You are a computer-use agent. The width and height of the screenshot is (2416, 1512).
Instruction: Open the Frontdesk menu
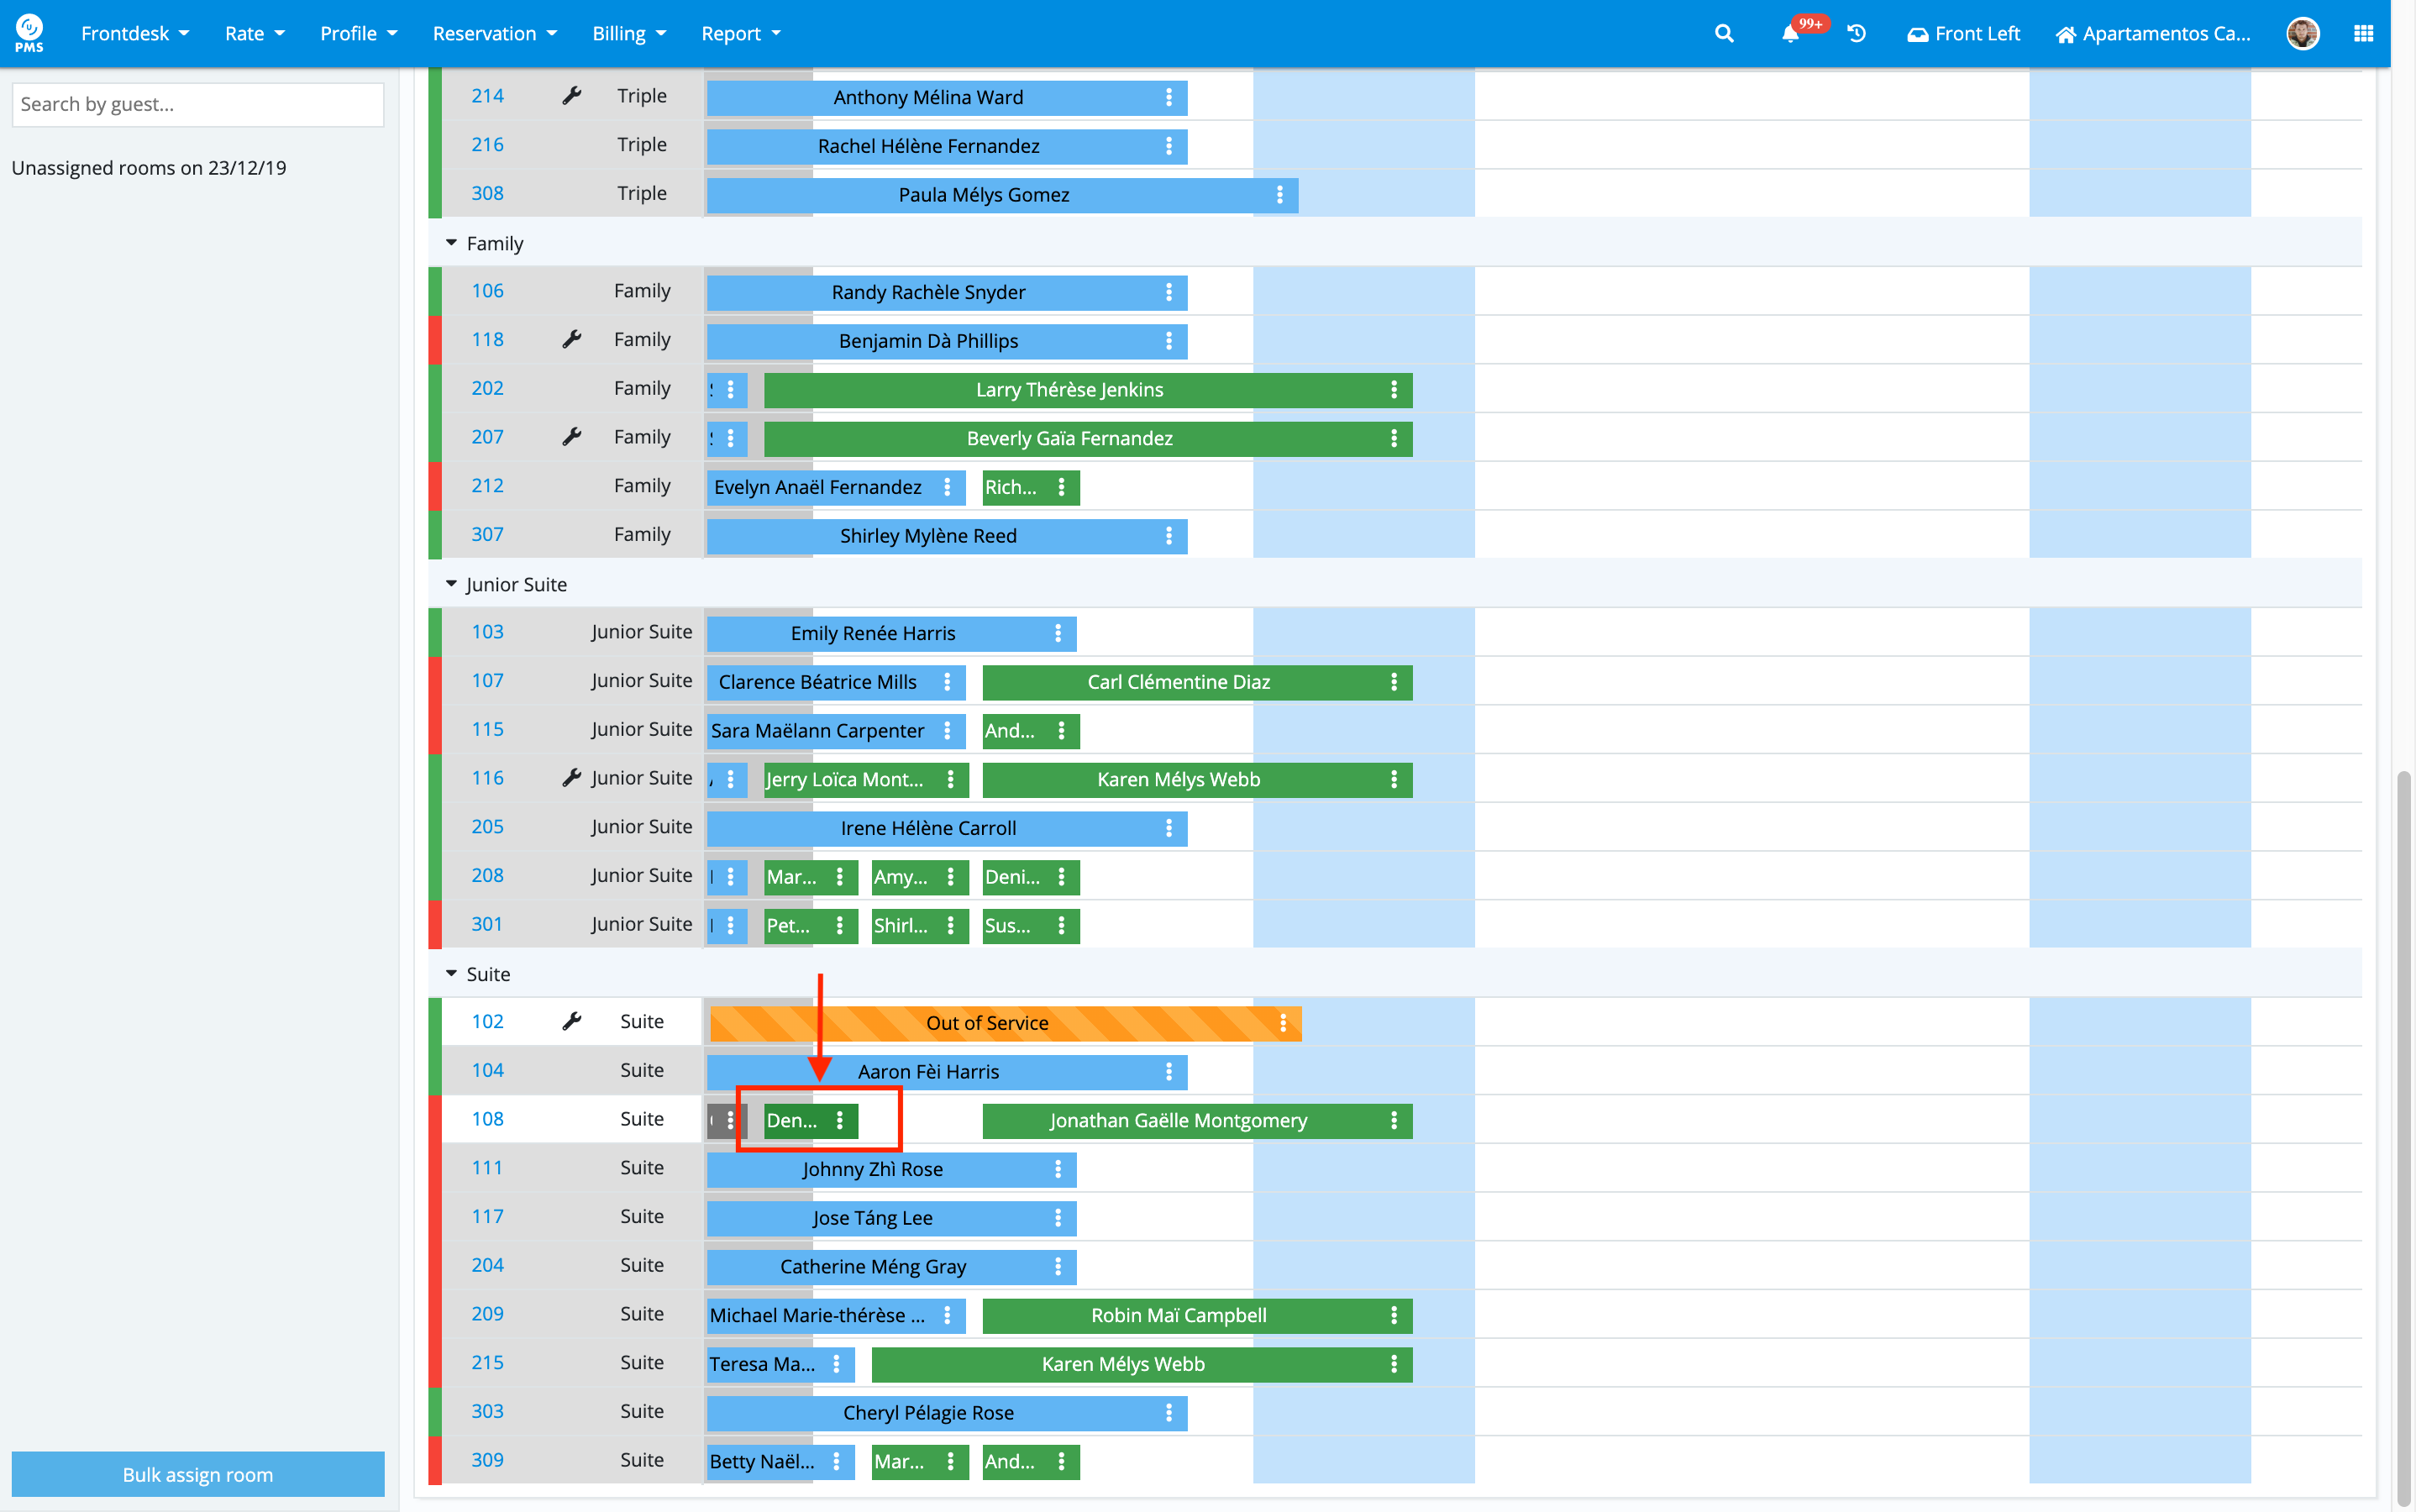coord(134,33)
